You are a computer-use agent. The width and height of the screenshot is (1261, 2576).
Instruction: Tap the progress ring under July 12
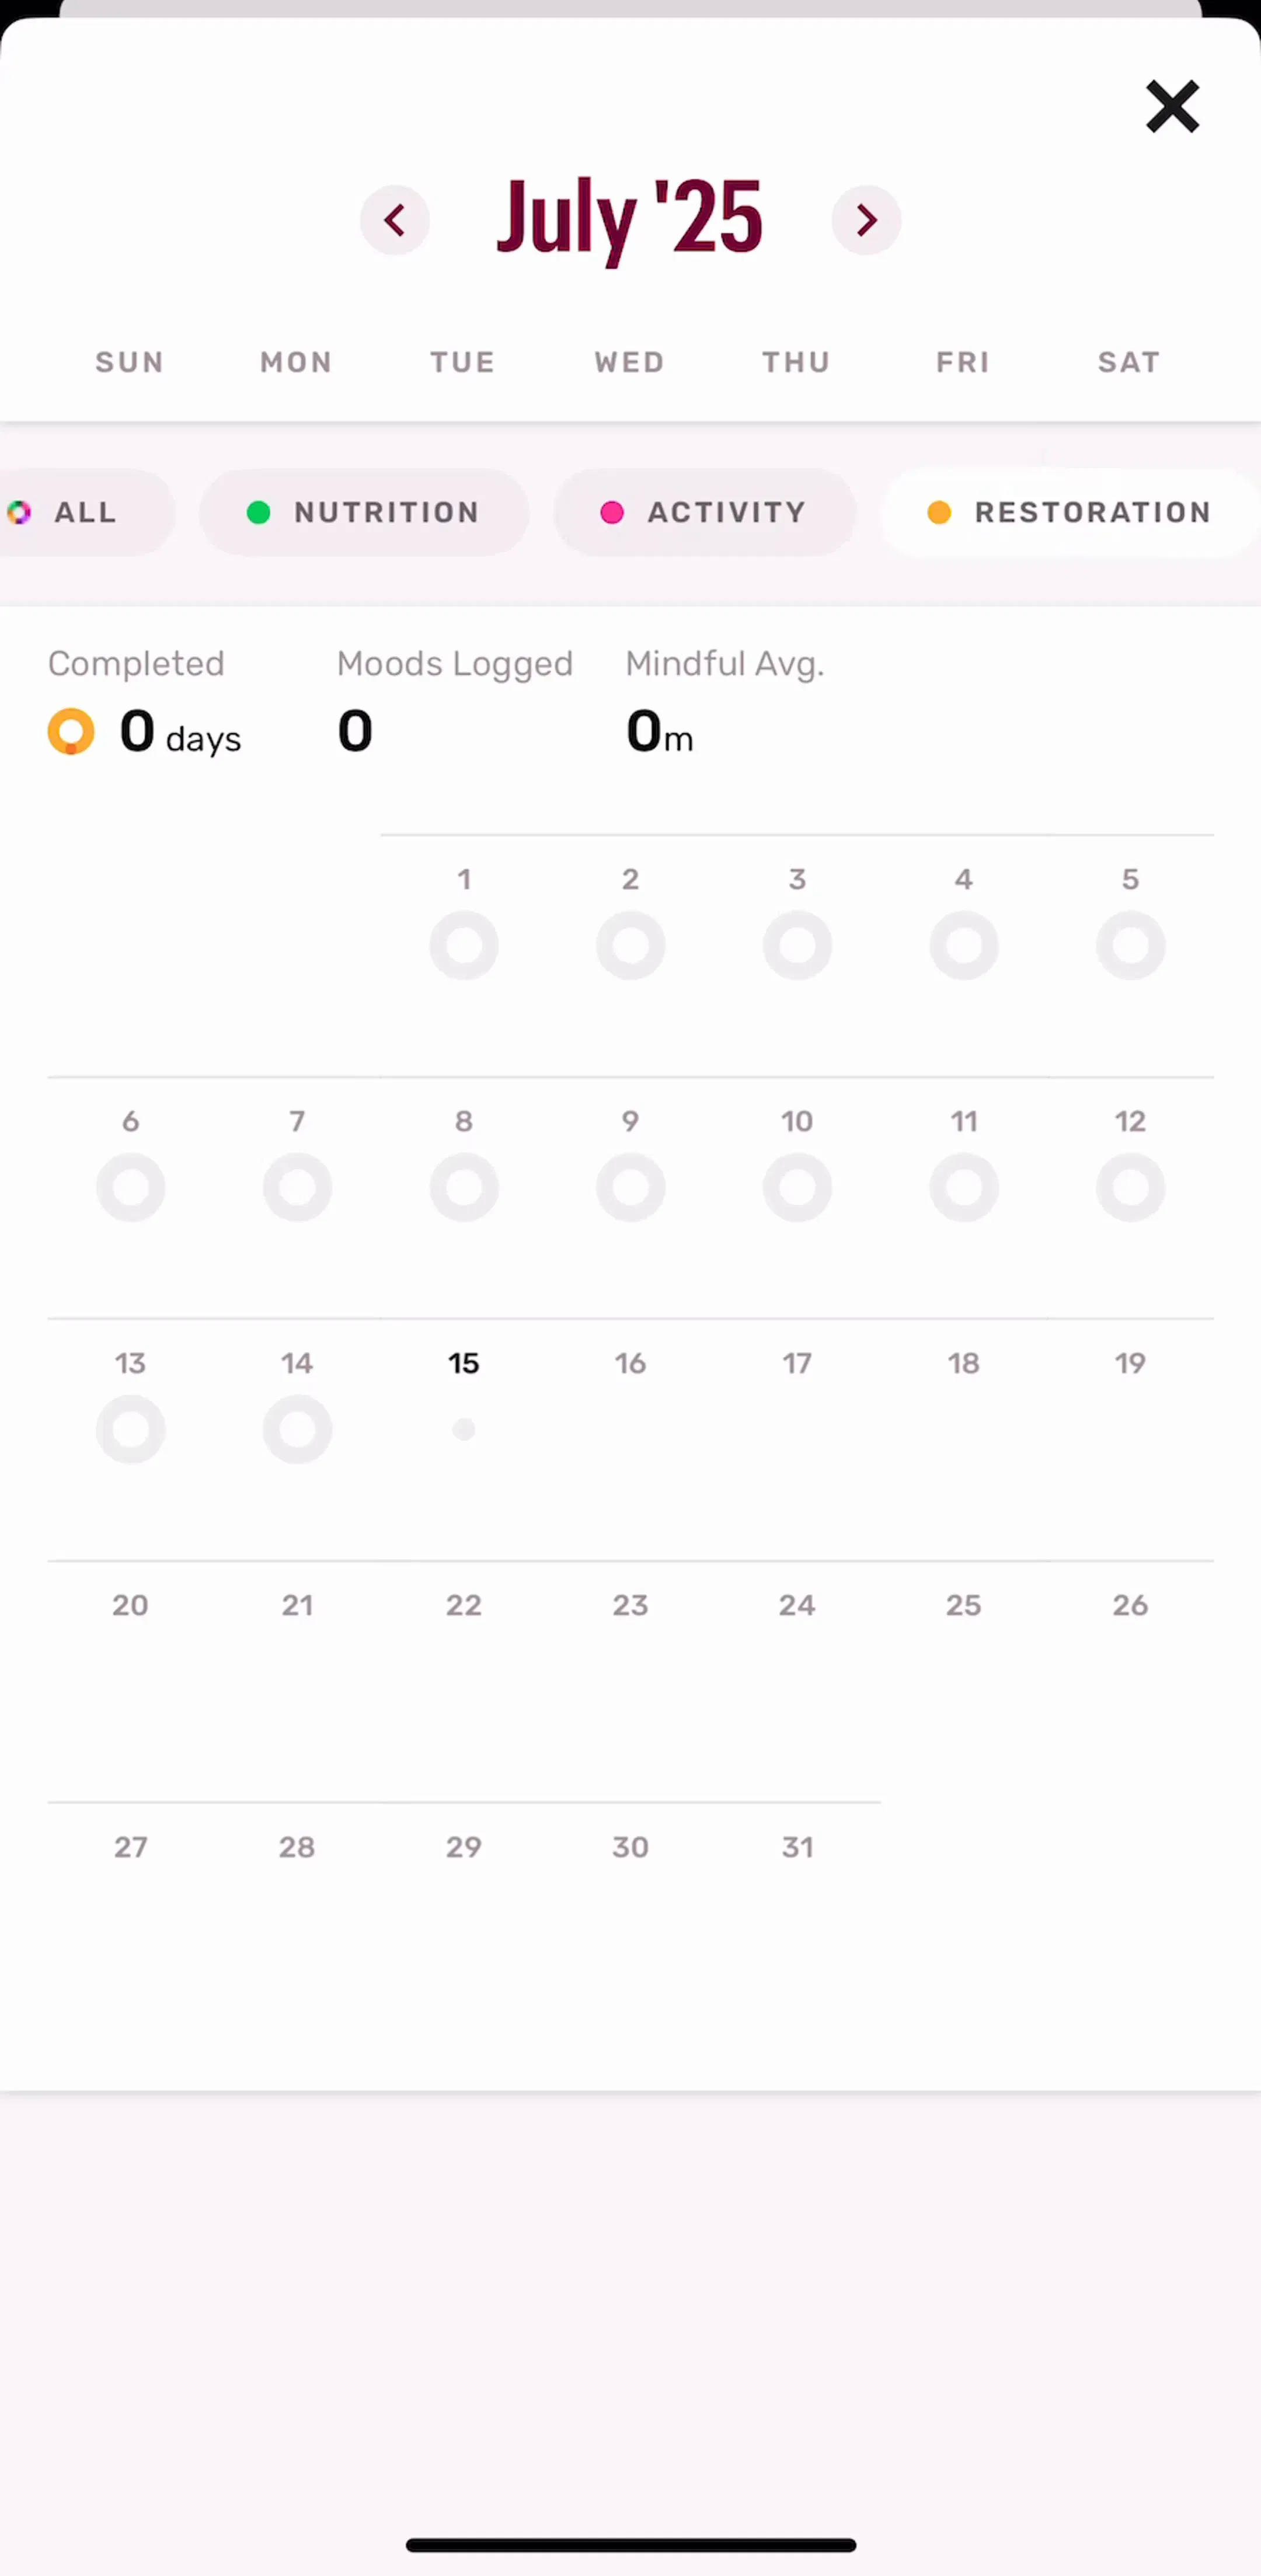[x=1130, y=1187]
